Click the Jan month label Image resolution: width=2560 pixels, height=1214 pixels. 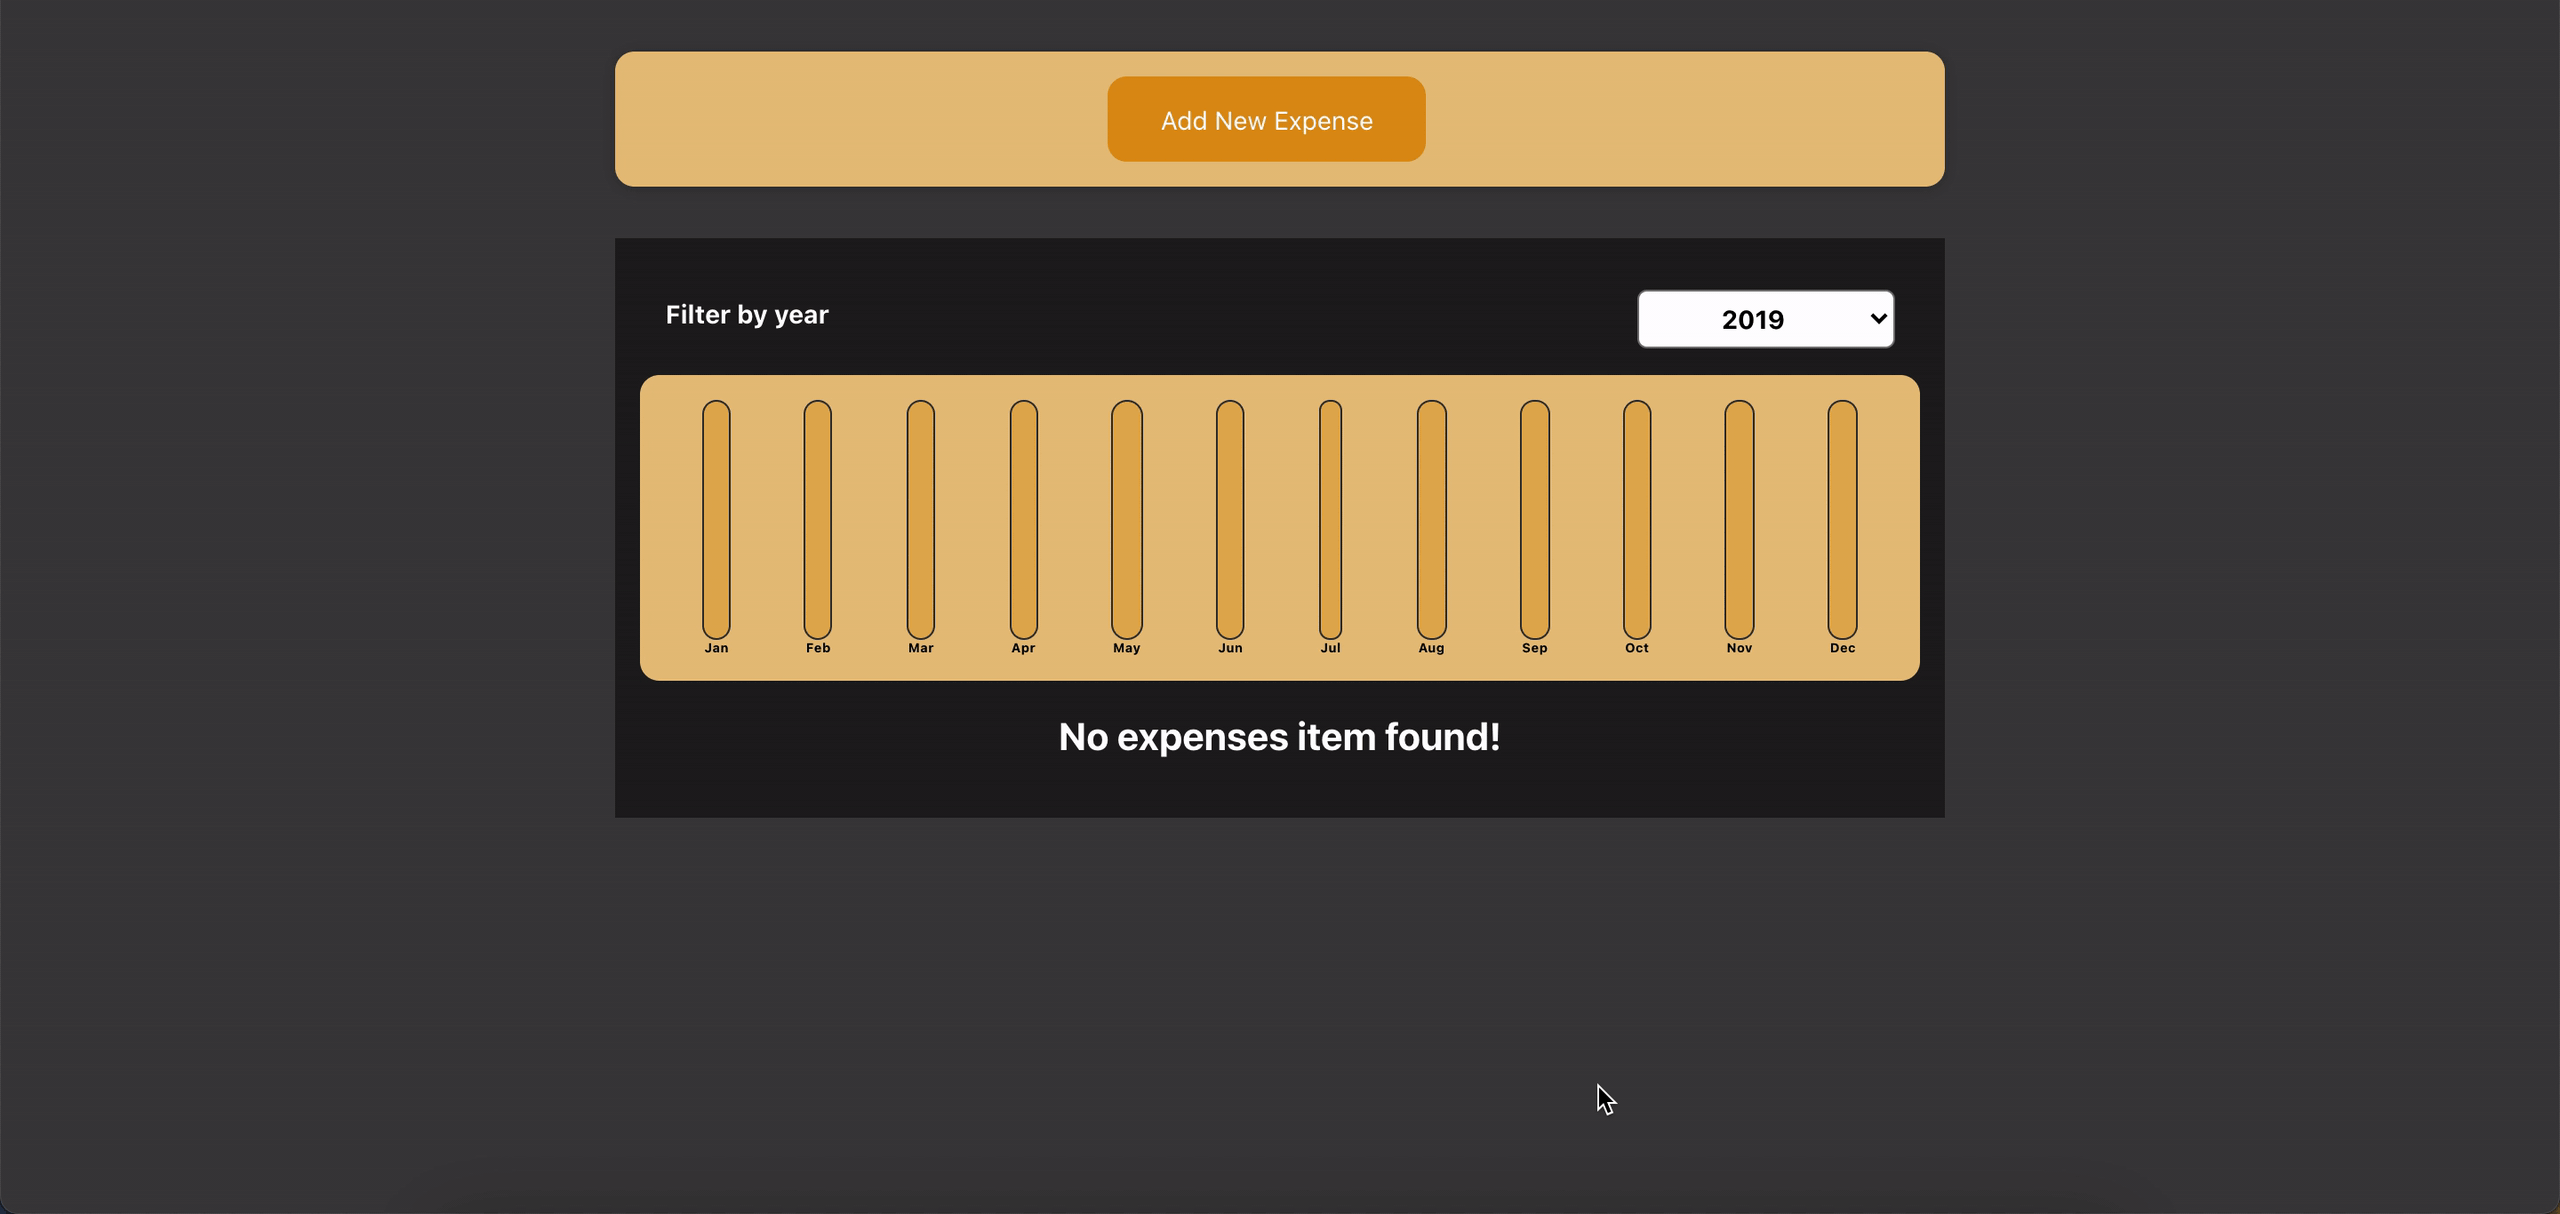coord(716,648)
